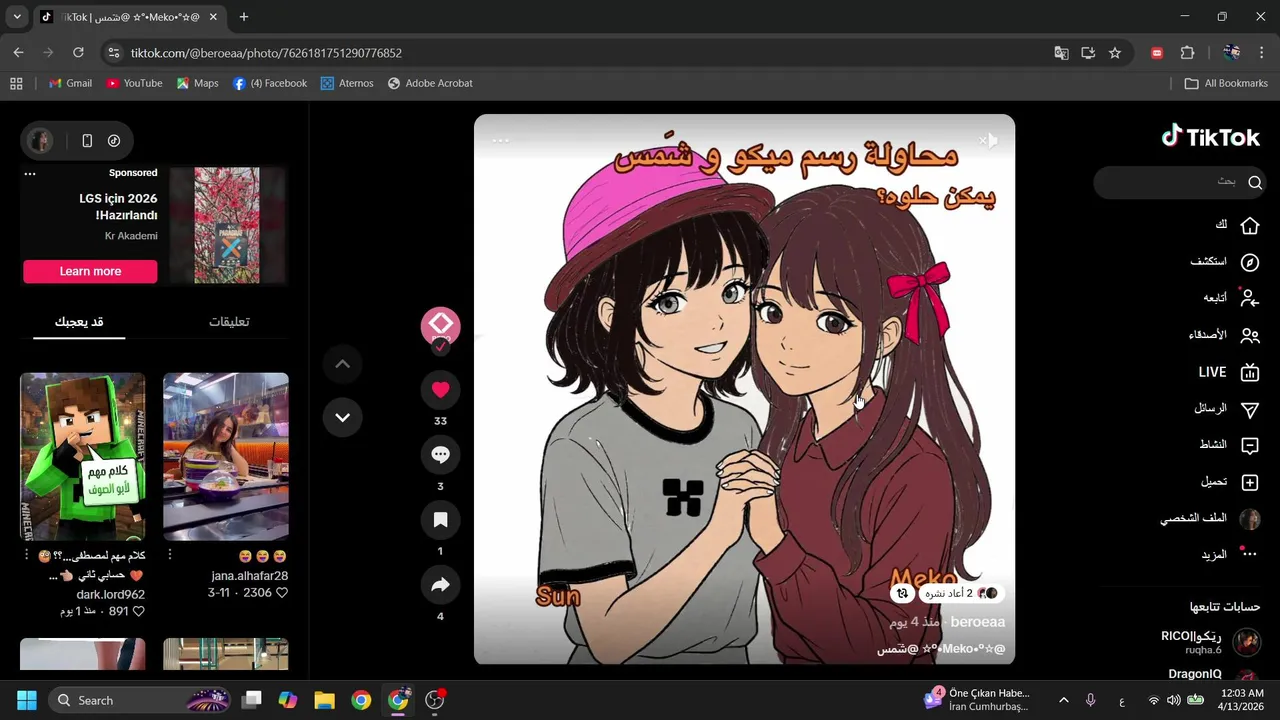Open the Explore compass icon
The width and height of the screenshot is (1280, 720).
pos(1249,262)
